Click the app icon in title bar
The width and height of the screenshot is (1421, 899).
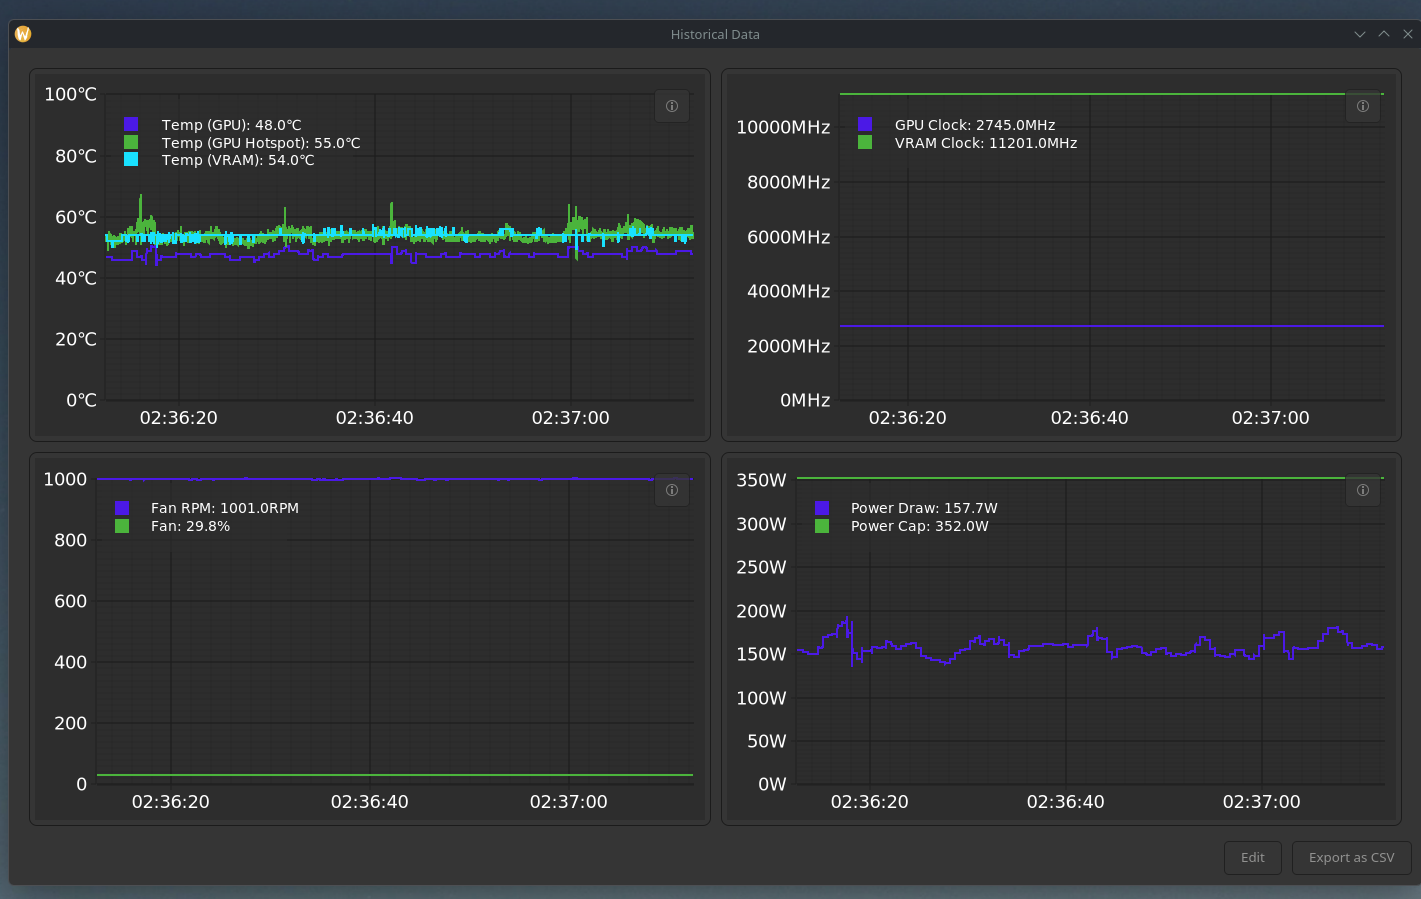pyautogui.click(x=23, y=34)
